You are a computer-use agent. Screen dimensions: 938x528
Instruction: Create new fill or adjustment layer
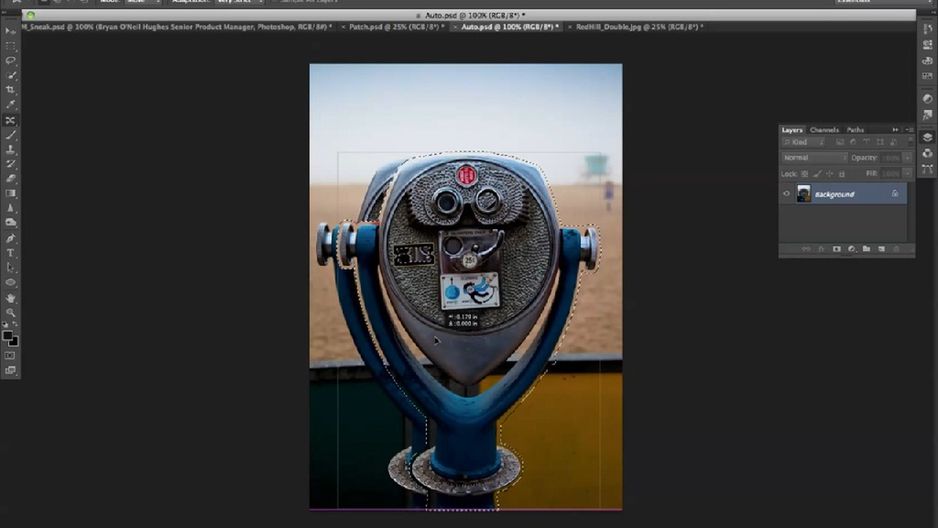(851, 249)
